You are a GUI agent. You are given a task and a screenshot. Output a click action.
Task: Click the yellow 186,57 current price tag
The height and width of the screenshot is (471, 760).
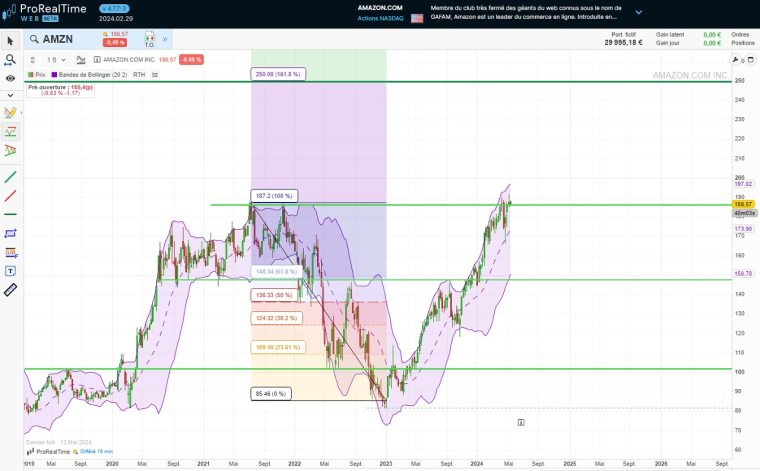click(x=743, y=204)
